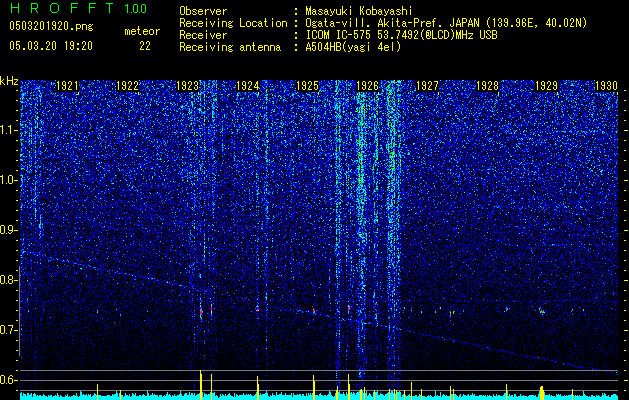Image resolution: width=629 pixels, height=400 pixels.
Task: Click the 1928 time marker
Action: point(487,85)
